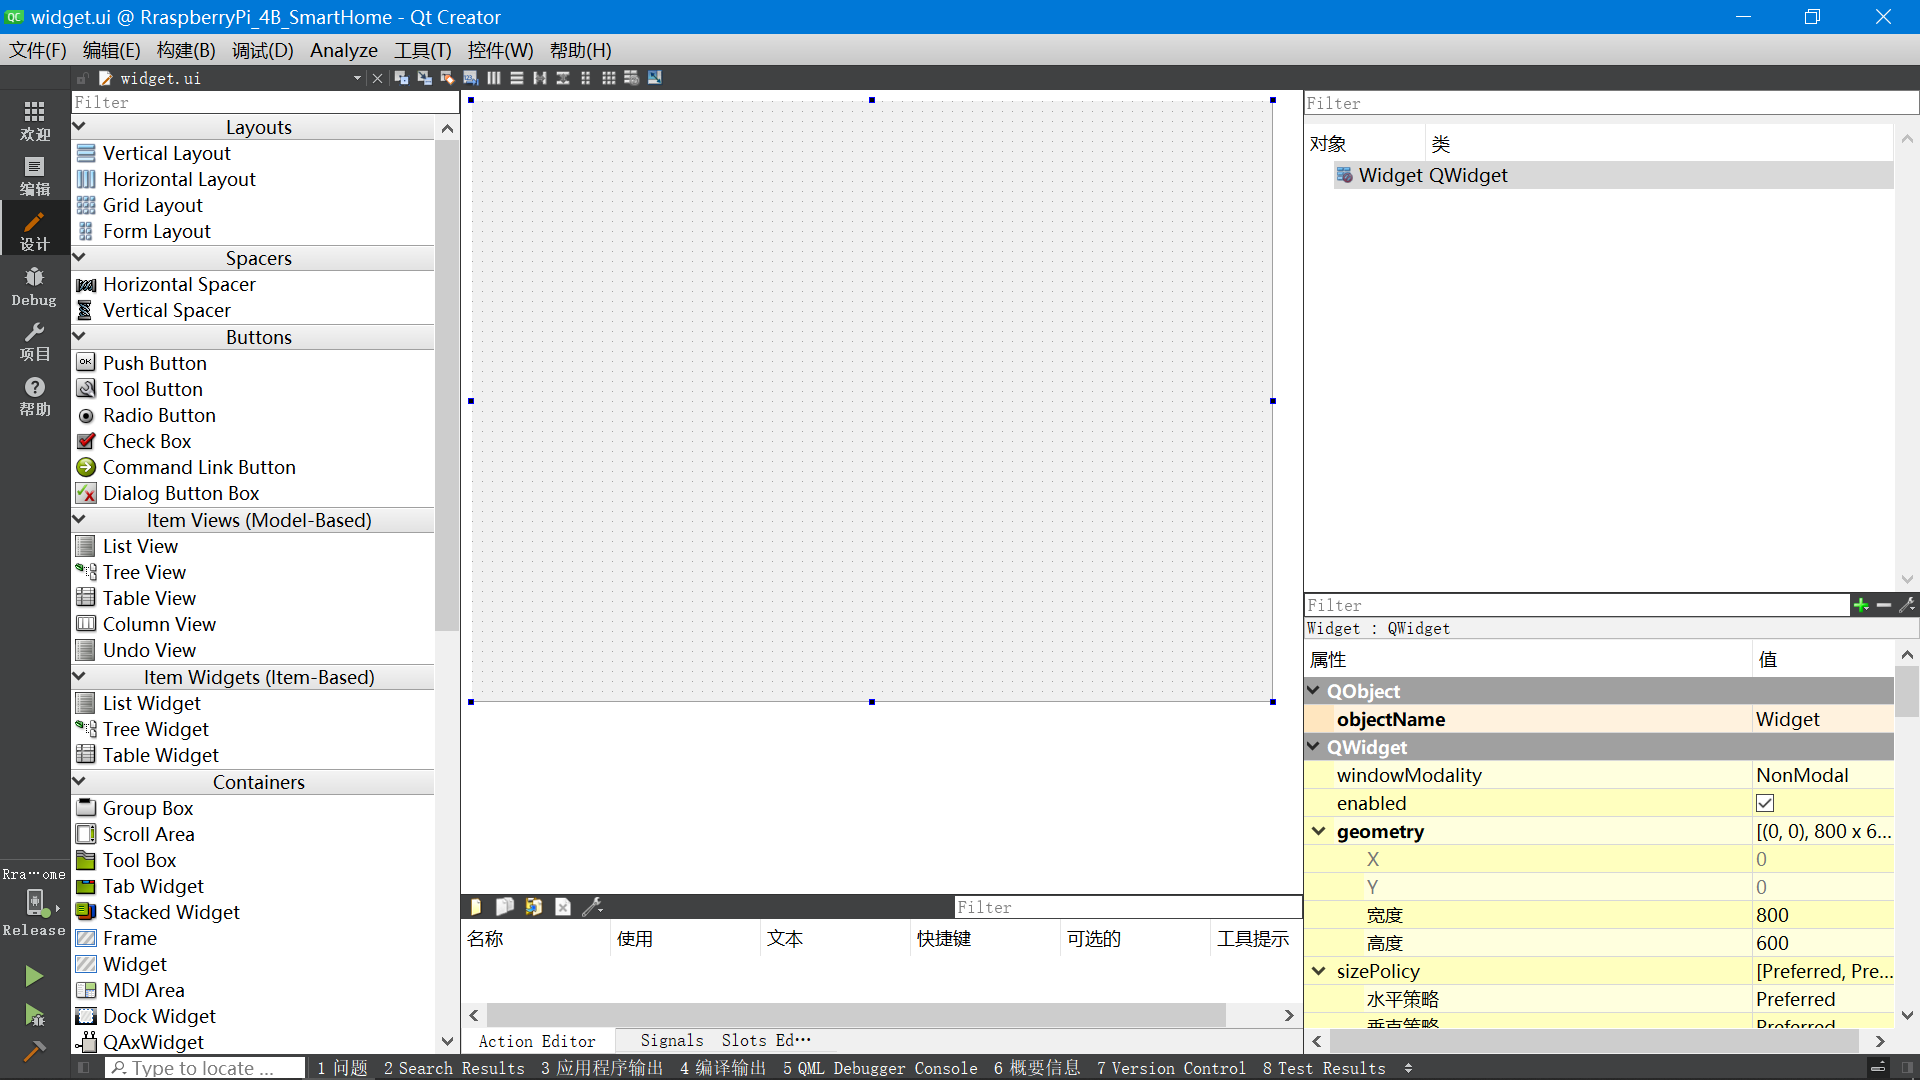
Task: Collapse the Containers category
Action: [80, 782]
